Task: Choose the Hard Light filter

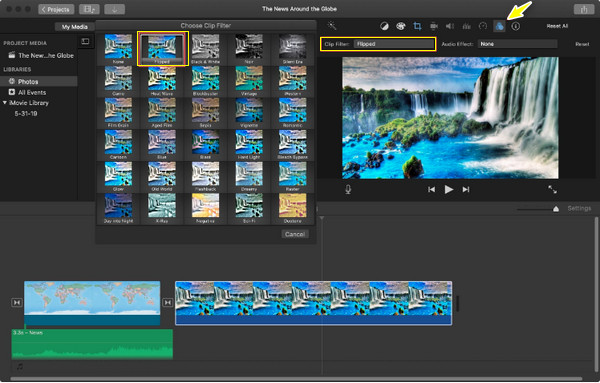Action: pyautogui.click(x=249, y=145)
